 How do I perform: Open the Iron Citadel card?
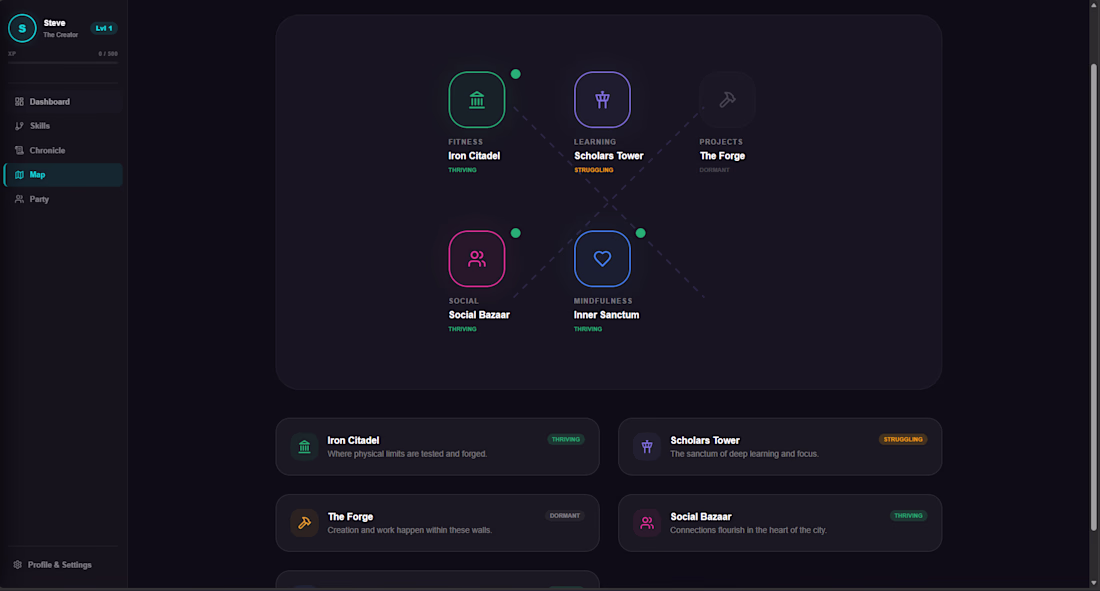coord(437,446)
